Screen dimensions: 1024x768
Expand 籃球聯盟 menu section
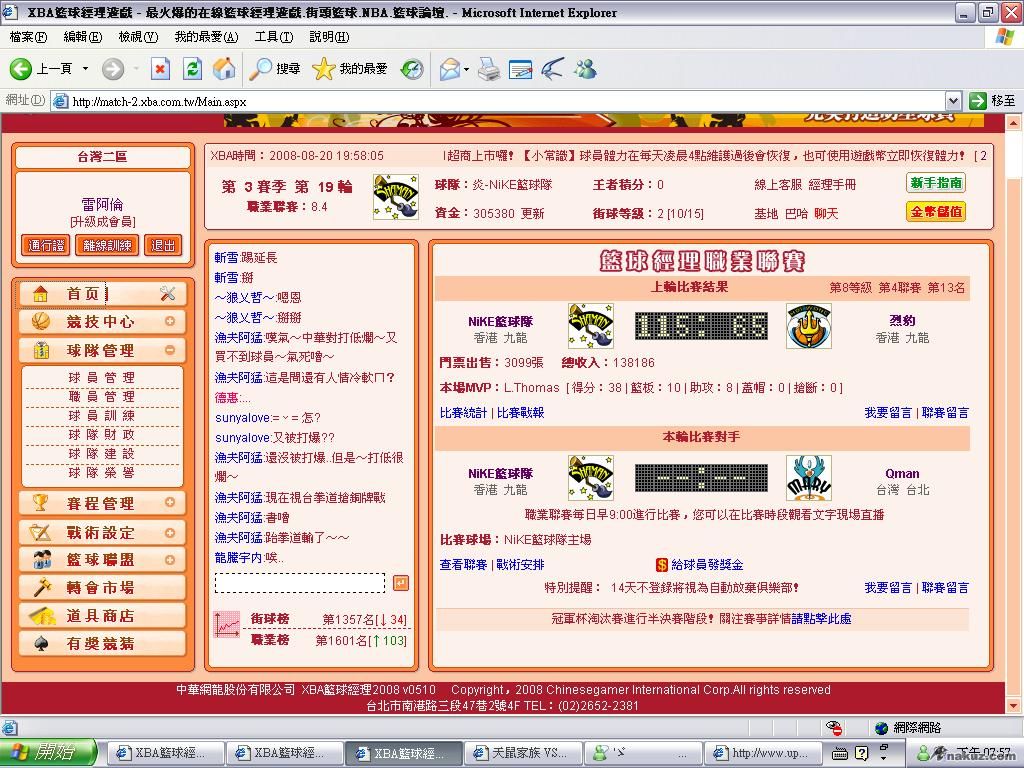(x=170, y=560)
